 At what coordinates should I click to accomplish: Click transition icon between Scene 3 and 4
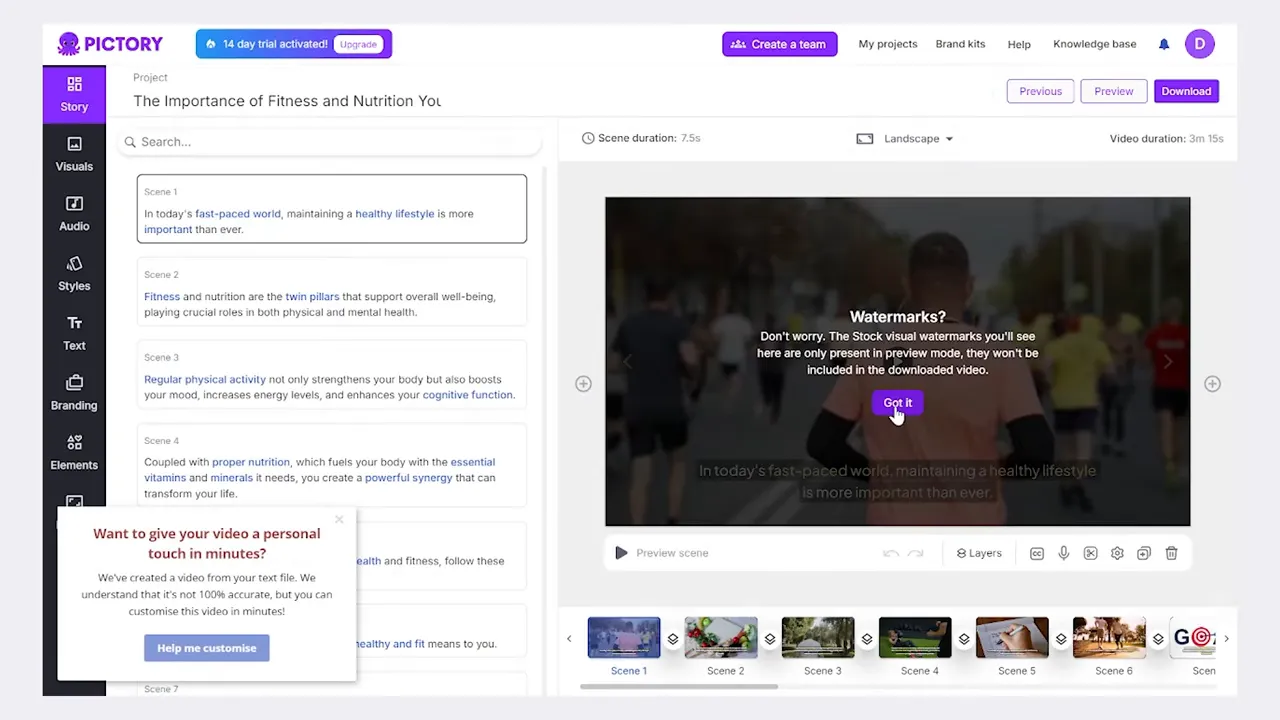(x=867, y=639)
